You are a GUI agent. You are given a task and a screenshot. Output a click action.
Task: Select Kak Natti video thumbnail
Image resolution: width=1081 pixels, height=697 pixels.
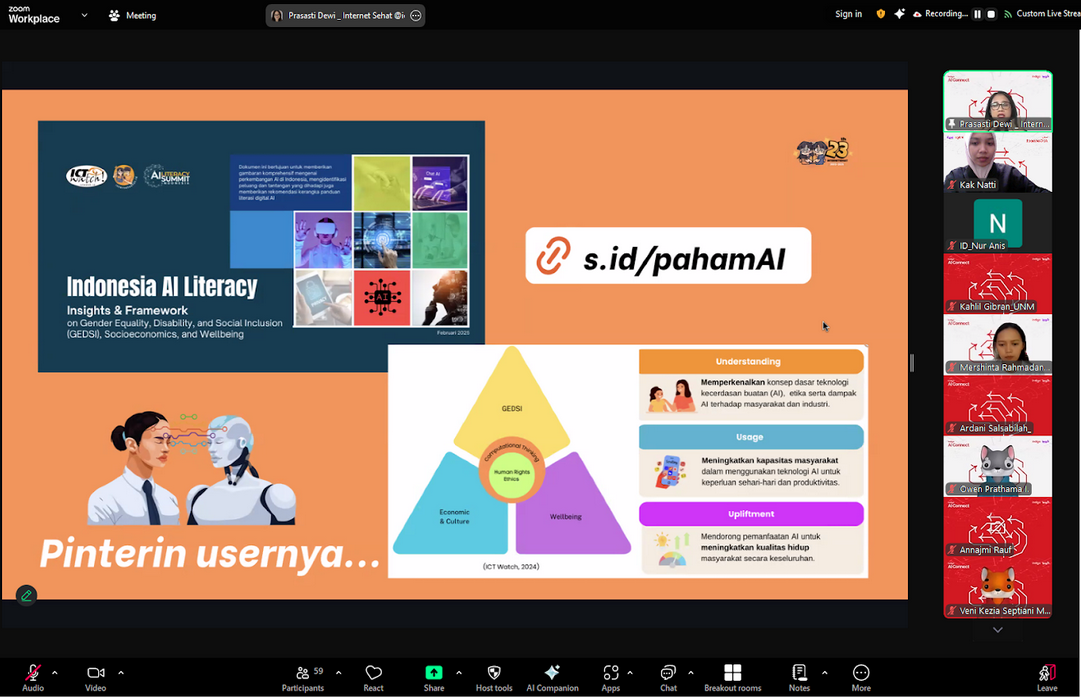click(x=998, y=162)
